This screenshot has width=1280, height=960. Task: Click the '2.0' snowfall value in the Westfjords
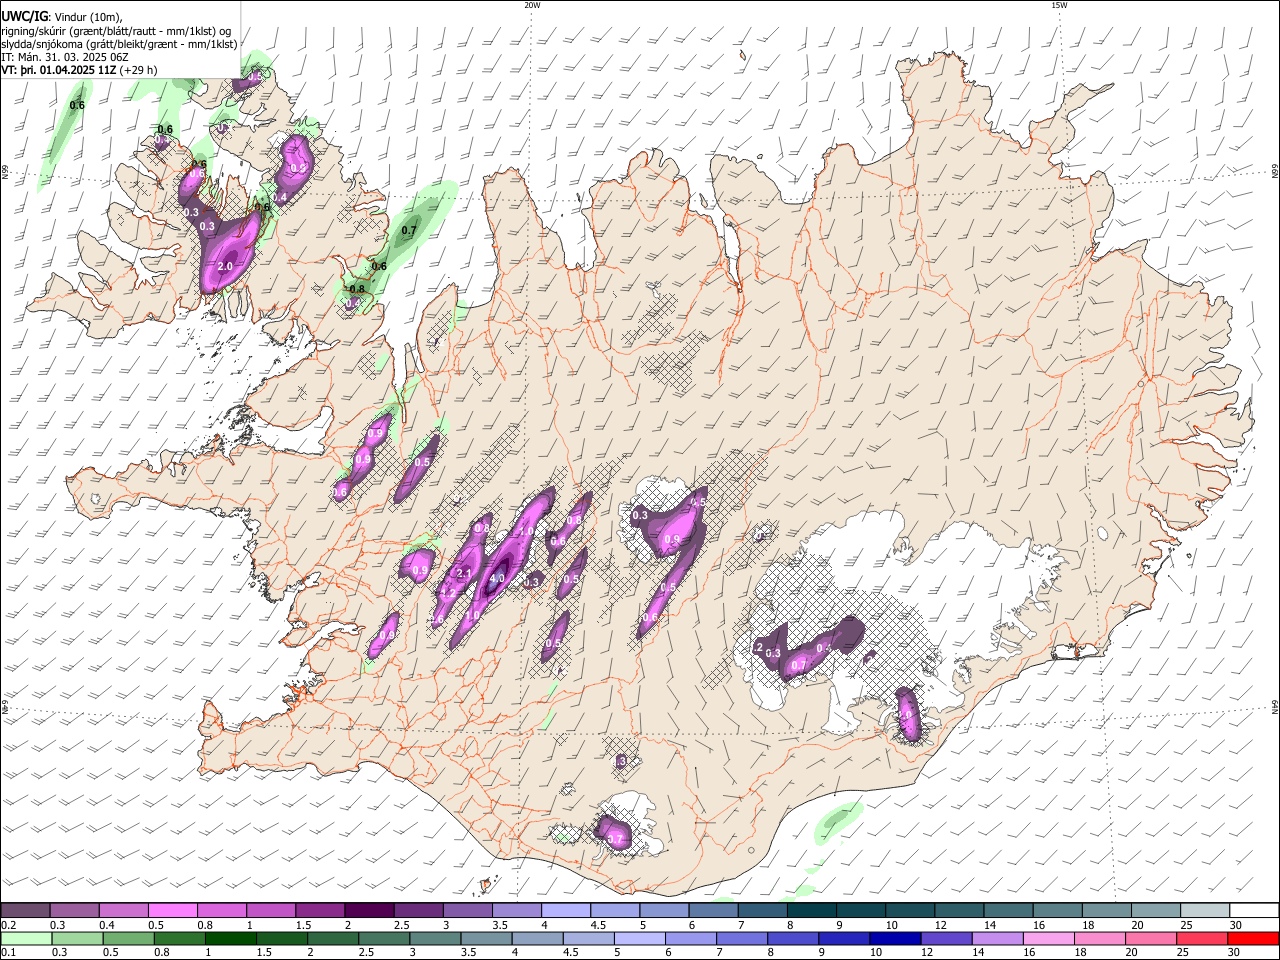225,267
